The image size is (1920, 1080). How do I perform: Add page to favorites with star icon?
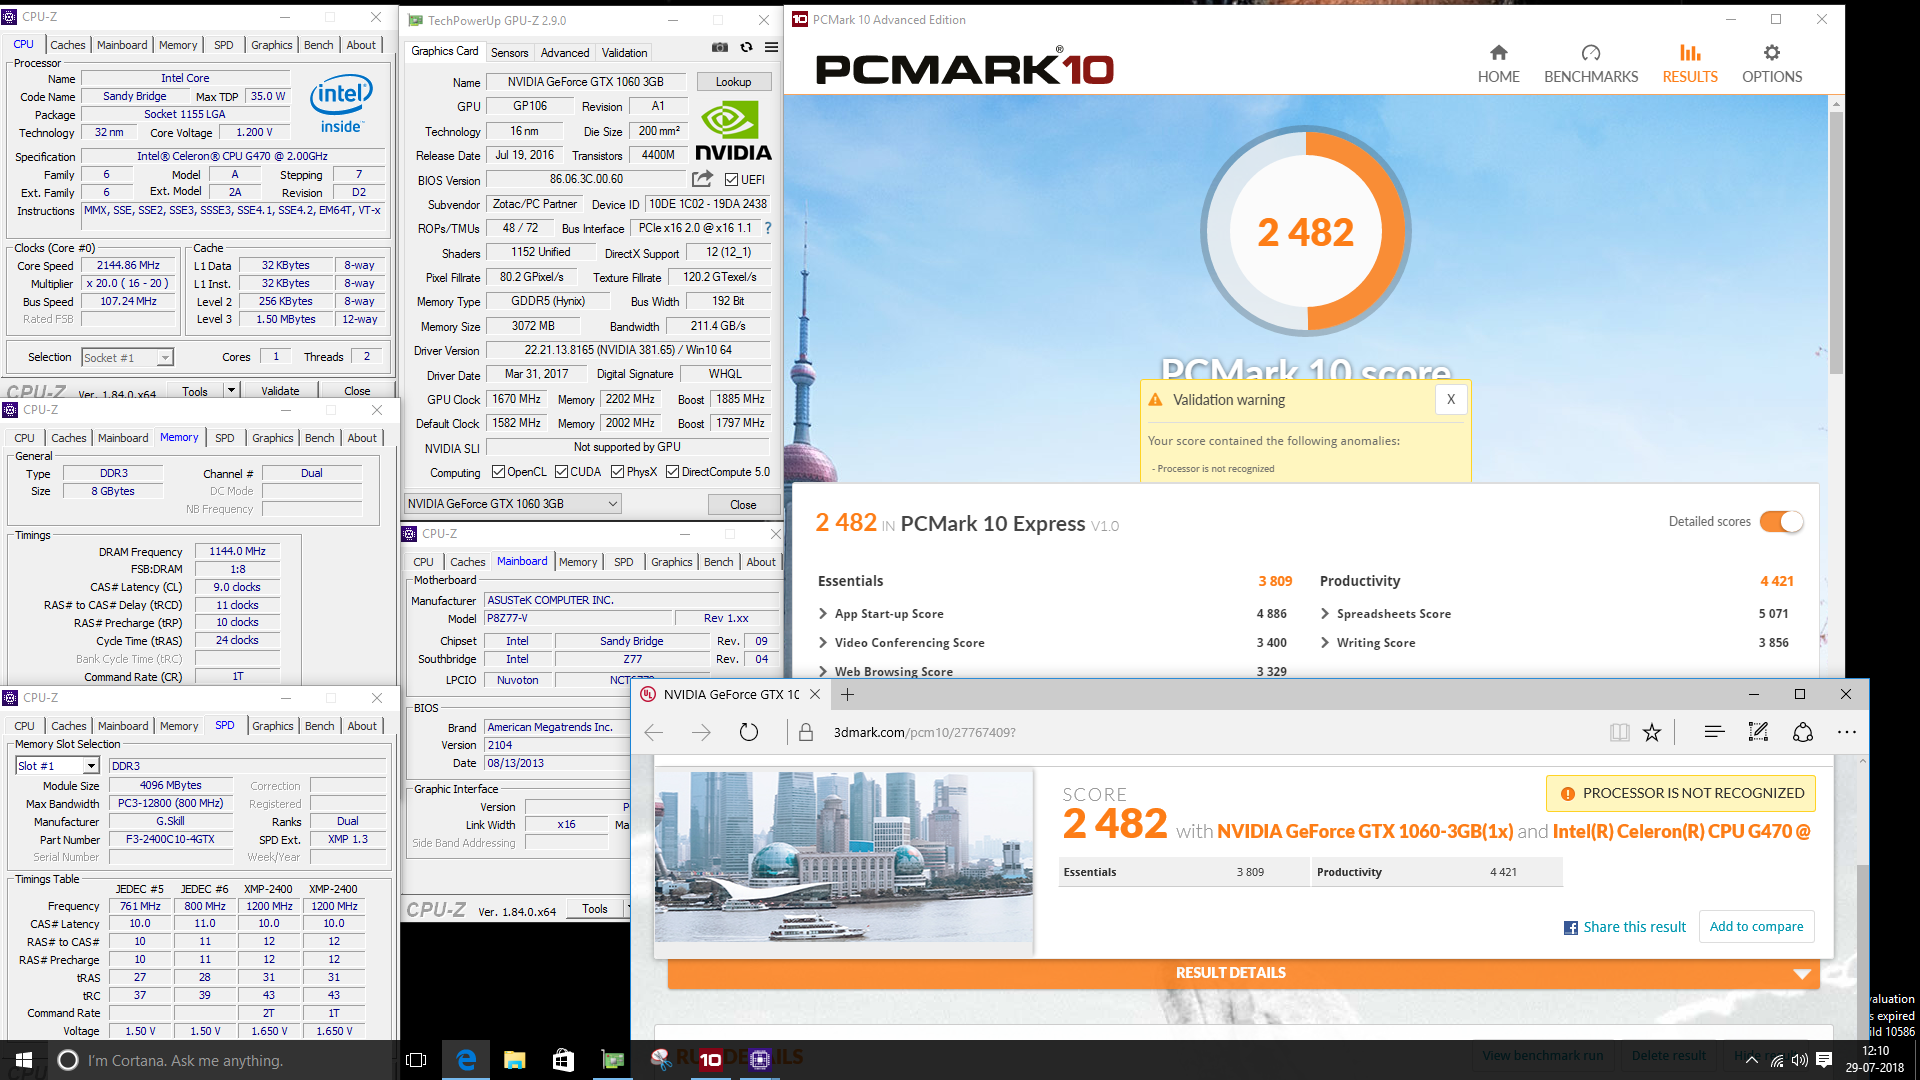1652,732
